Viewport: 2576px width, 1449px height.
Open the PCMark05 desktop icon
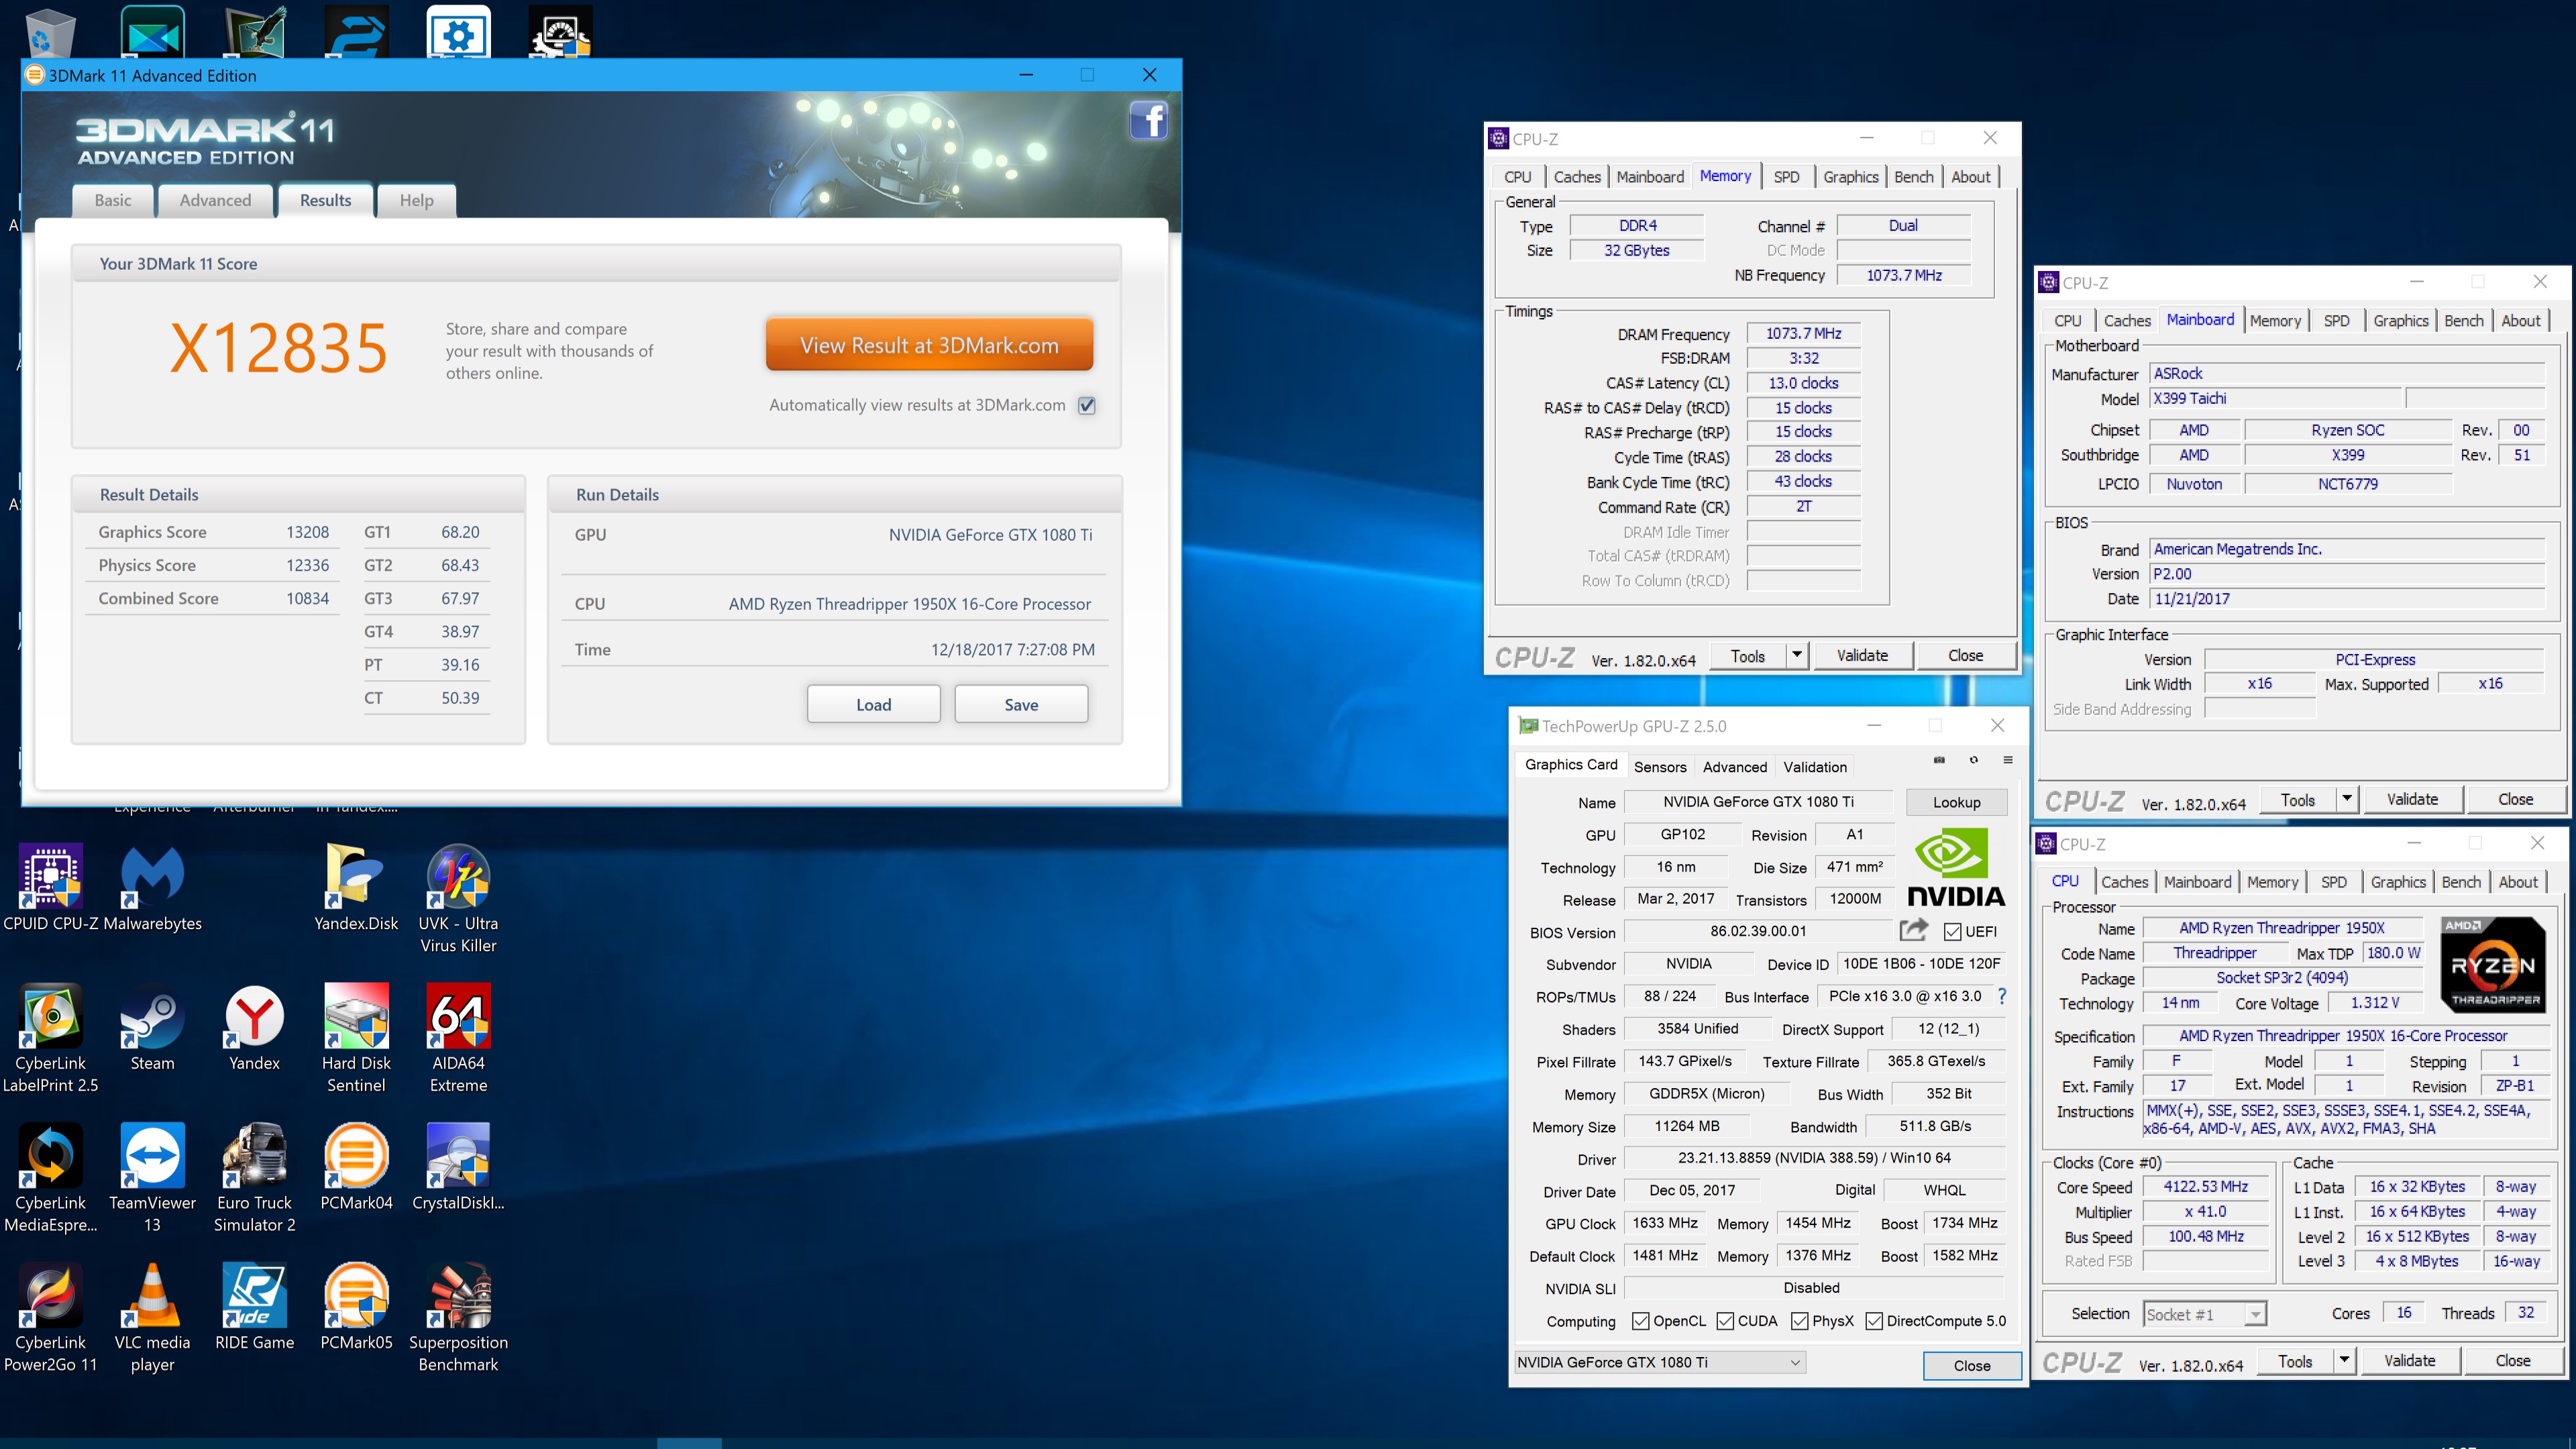click(356, 1307)
